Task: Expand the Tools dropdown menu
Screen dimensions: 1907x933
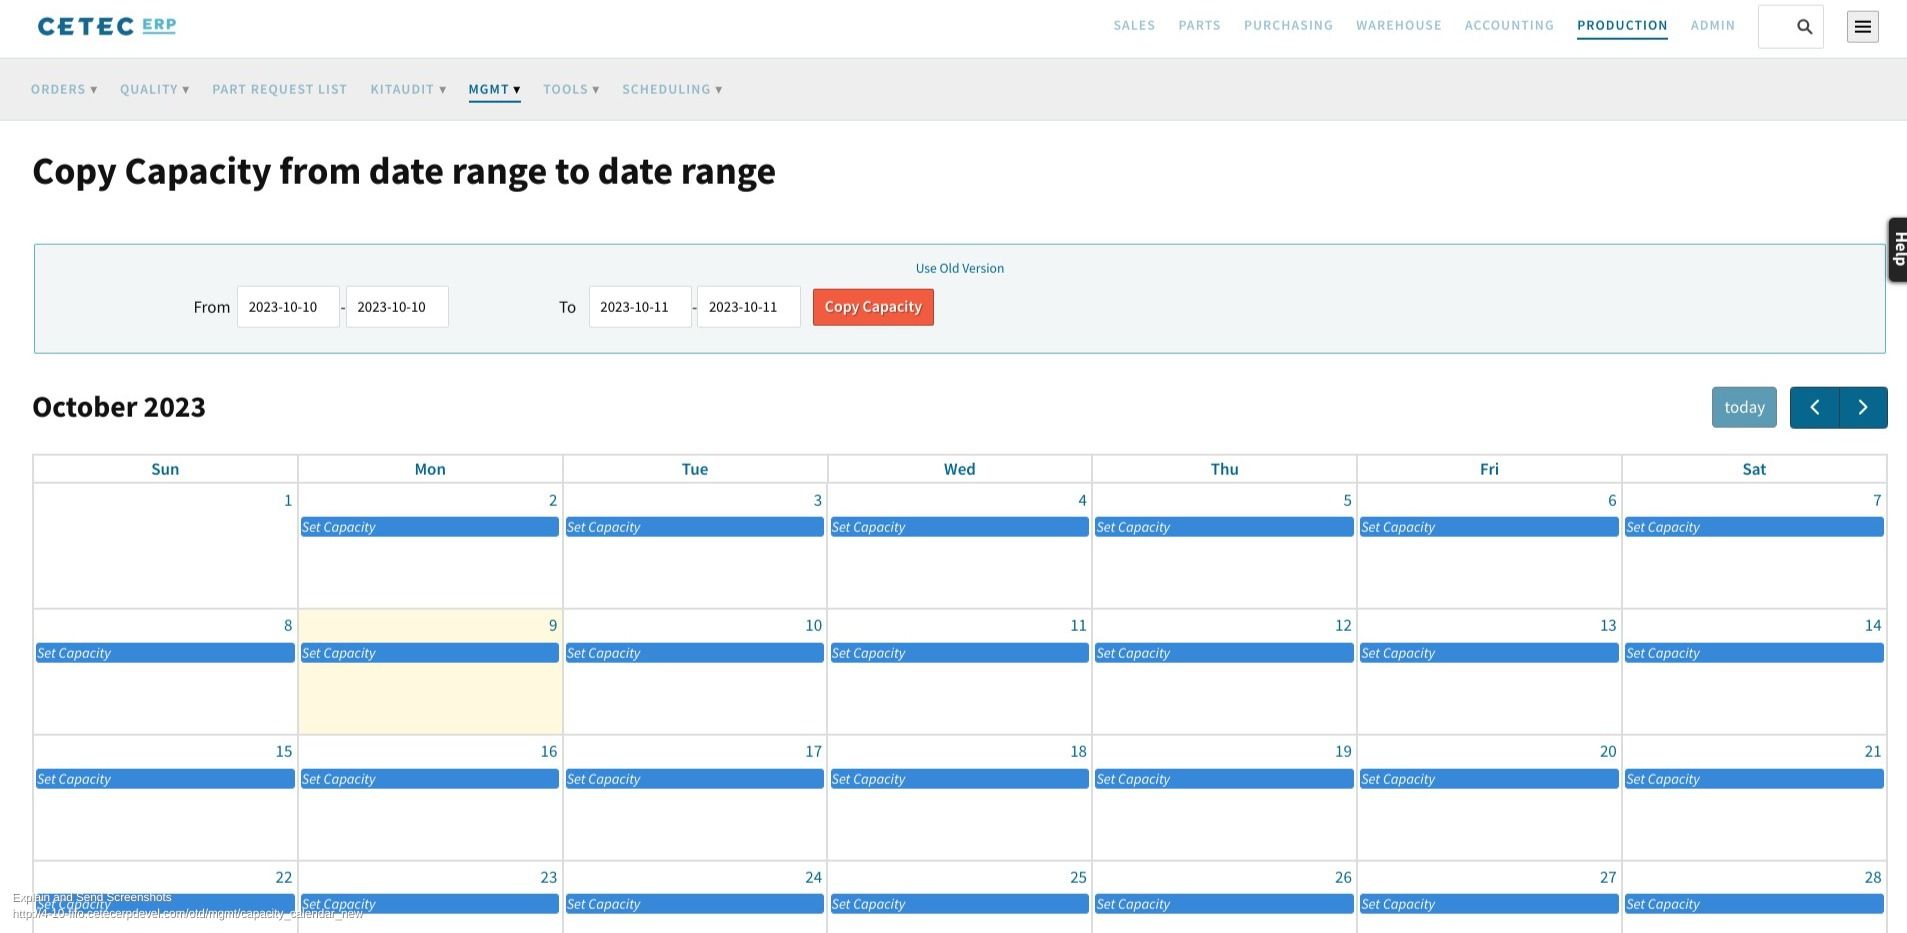Action: click(571, 89)
